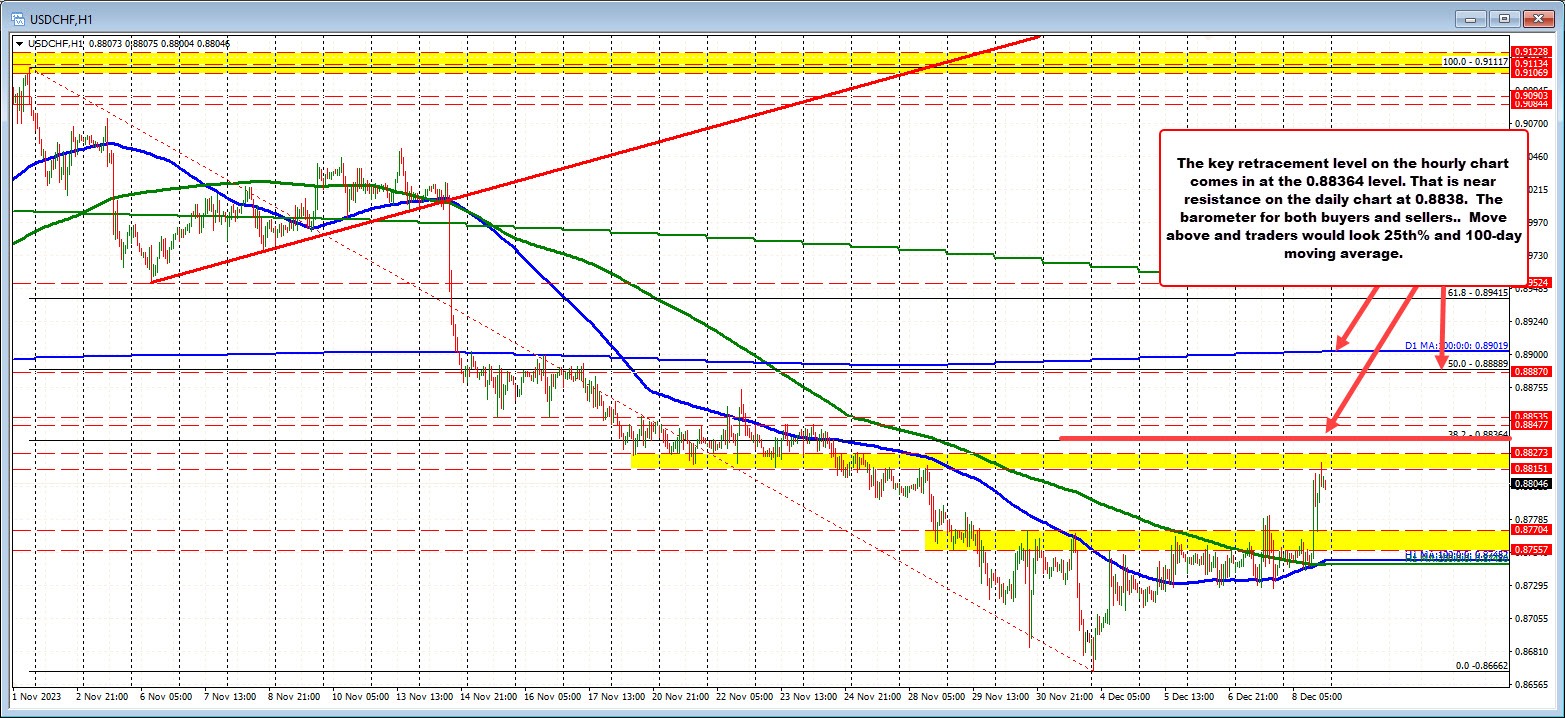Viewport: 1565px width, 718px height.
Task: Collapse the OHLC quote line via the black triangle
Action: pyautogui.click(x=20, y=44)
